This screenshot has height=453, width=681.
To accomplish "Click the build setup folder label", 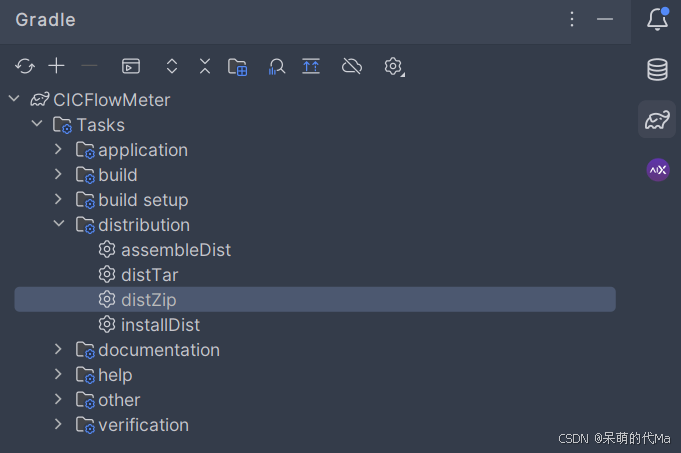I will click(143, 200).
